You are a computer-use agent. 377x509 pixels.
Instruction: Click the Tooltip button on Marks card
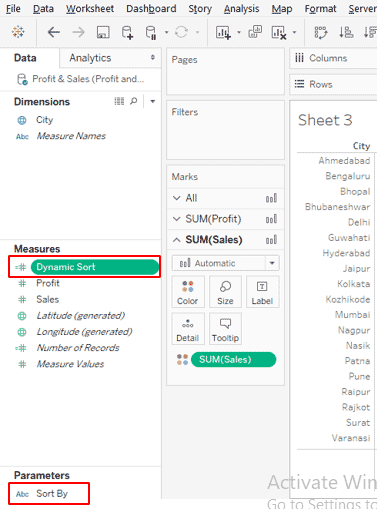tap(225, 329)
